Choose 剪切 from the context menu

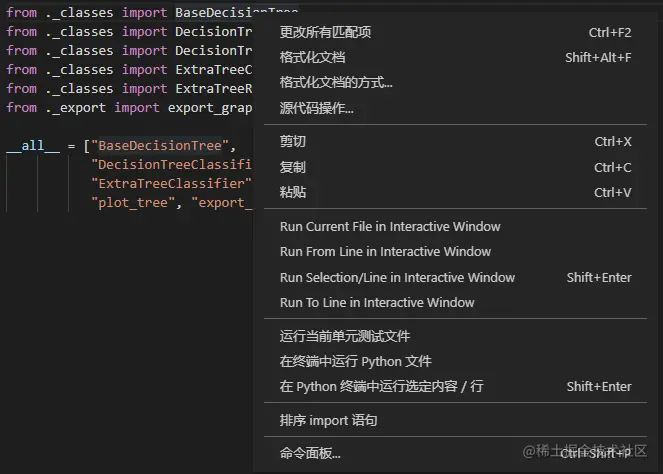tap(455, 141)
